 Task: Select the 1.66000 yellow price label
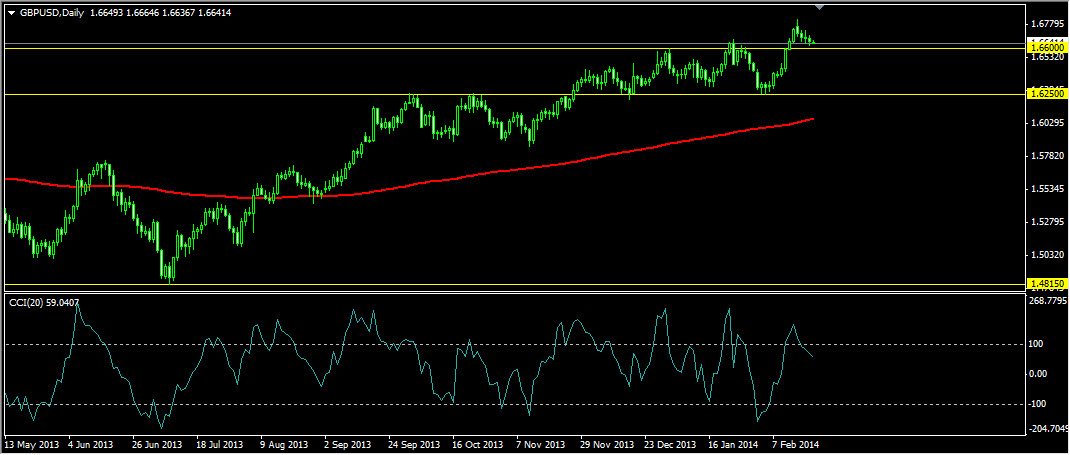click(x=1047, y=48)
